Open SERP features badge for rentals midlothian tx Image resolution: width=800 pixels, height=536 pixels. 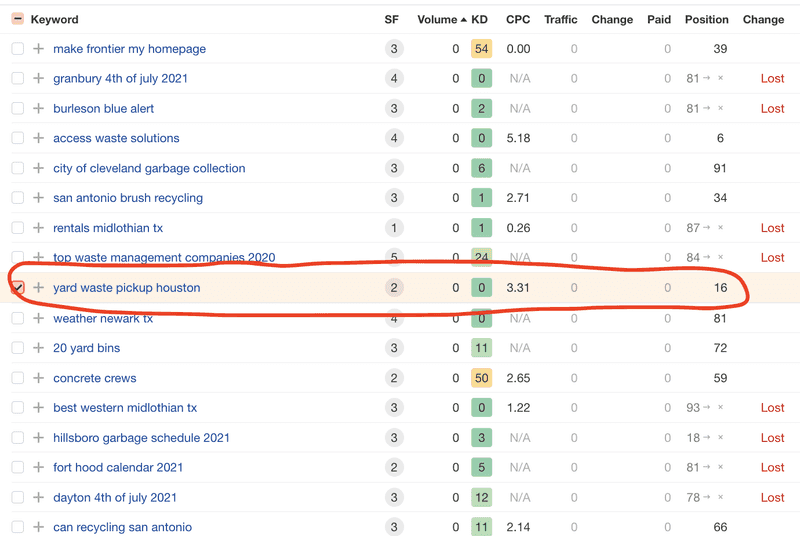click(x=394, y=228)
